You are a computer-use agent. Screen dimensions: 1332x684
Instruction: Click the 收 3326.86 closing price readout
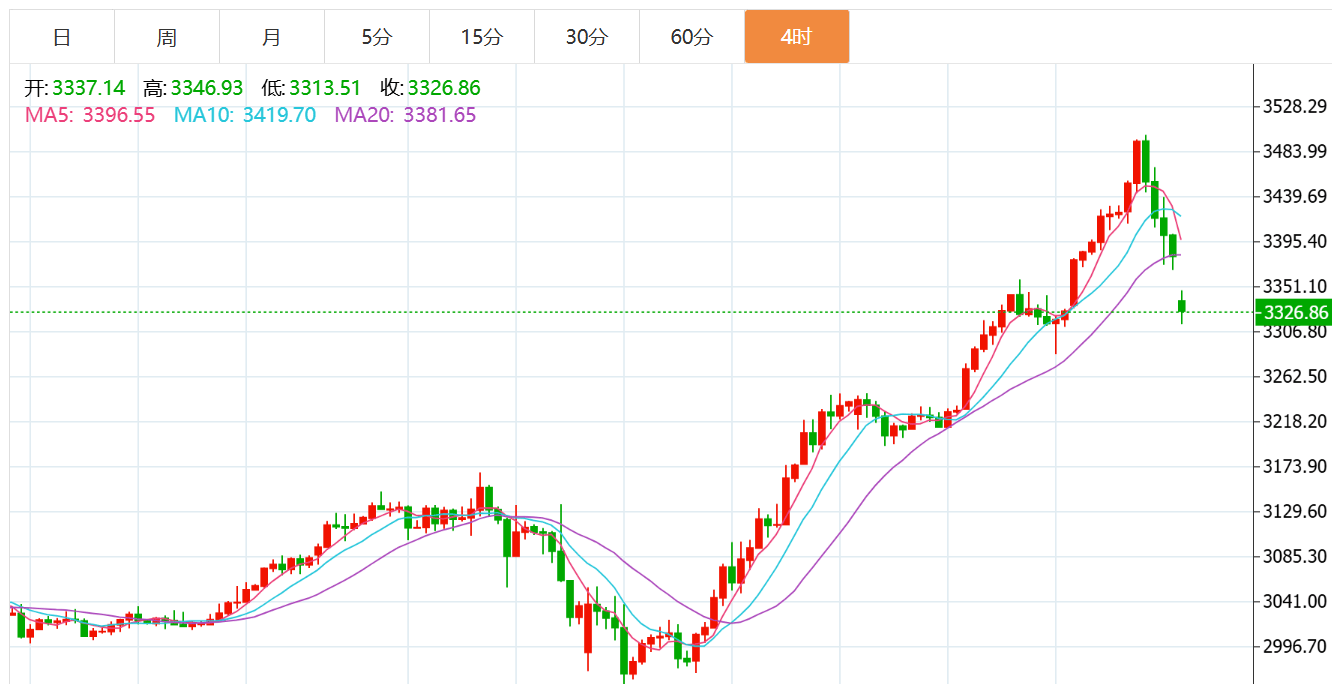point(430,89)
